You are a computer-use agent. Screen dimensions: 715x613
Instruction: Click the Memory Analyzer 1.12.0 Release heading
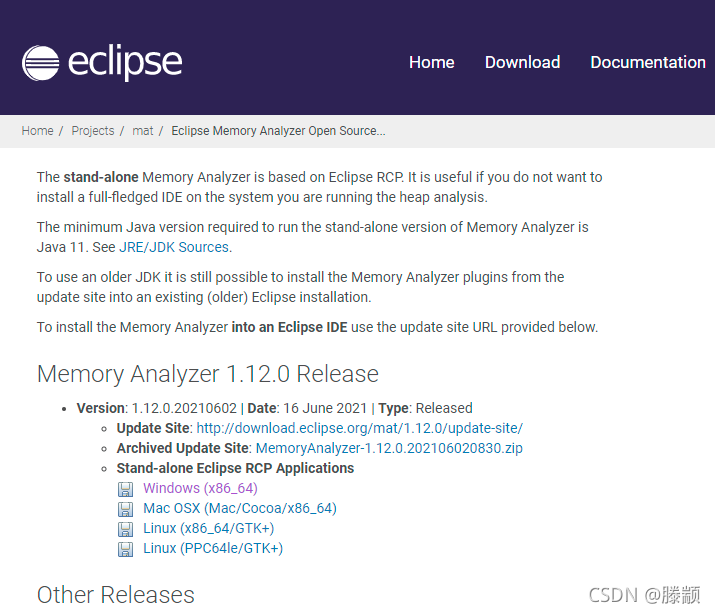(x=207, y=374)
